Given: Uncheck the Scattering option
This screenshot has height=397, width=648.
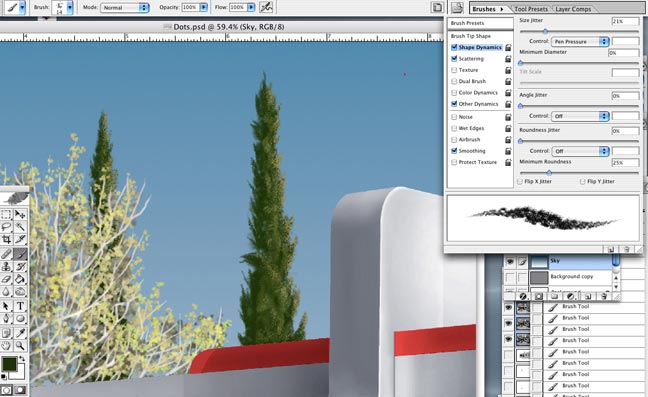Looking at the screenshot, I should click(x=454, y=59).
